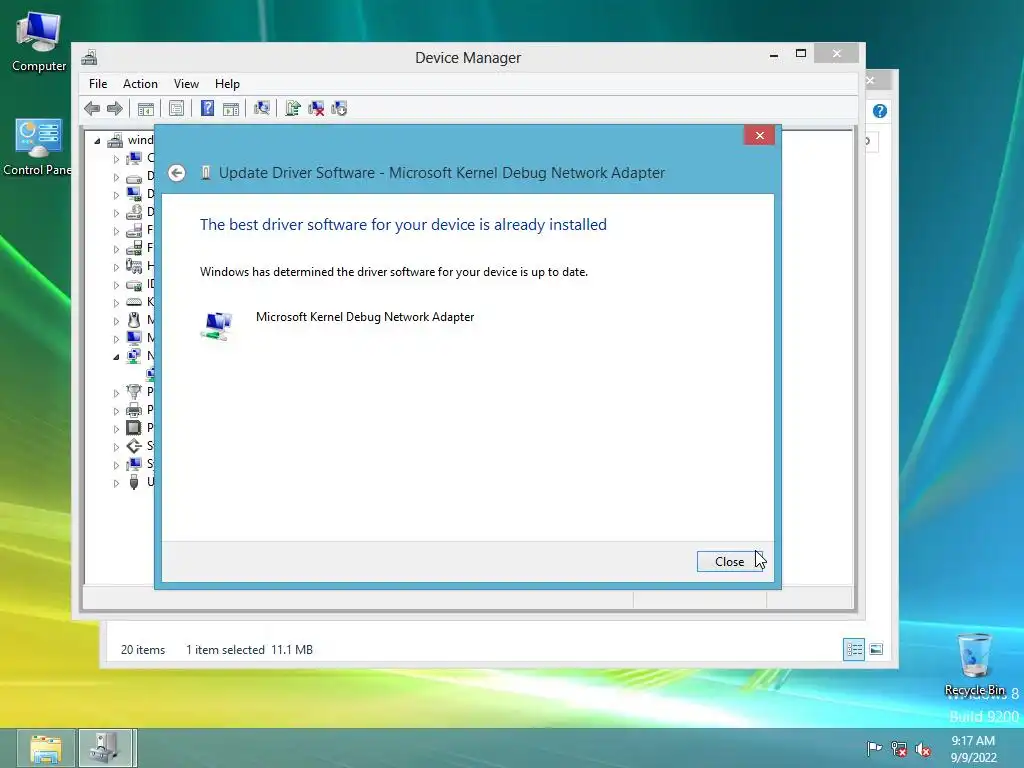Click the '1 item selected 11.1 MB' status text
Image resolution: width=1024 pixels, height=768 pixels.
[x=249, y=650]
